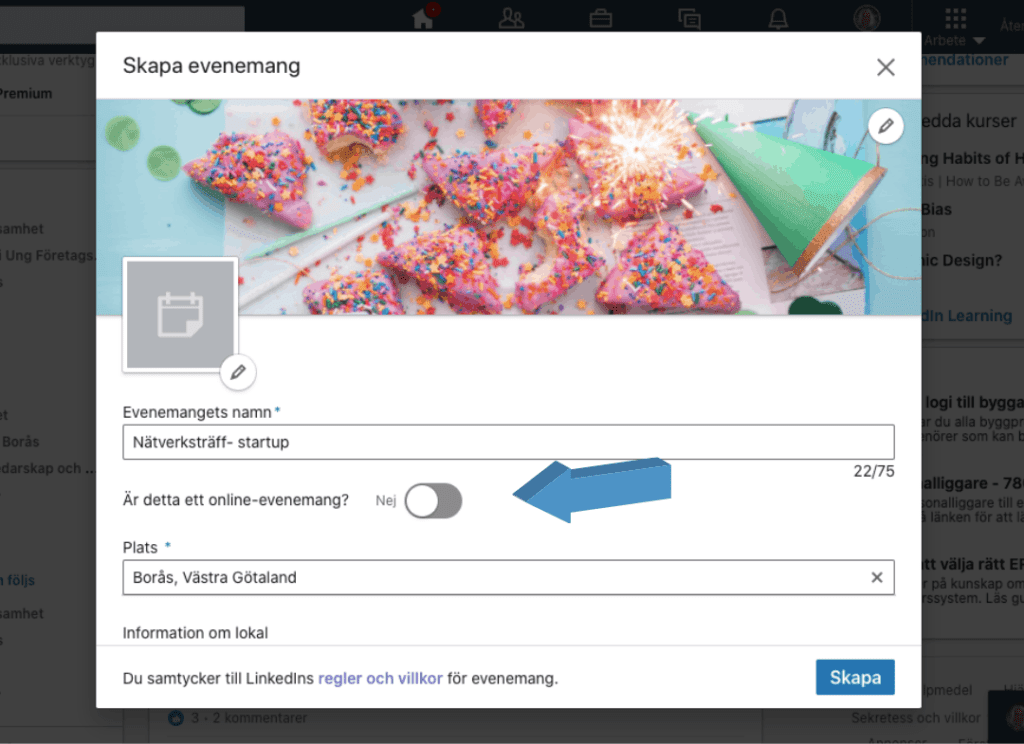The image size is (1024, 744).
Task: Open the regler och villkor link
Action: point(380,678)
